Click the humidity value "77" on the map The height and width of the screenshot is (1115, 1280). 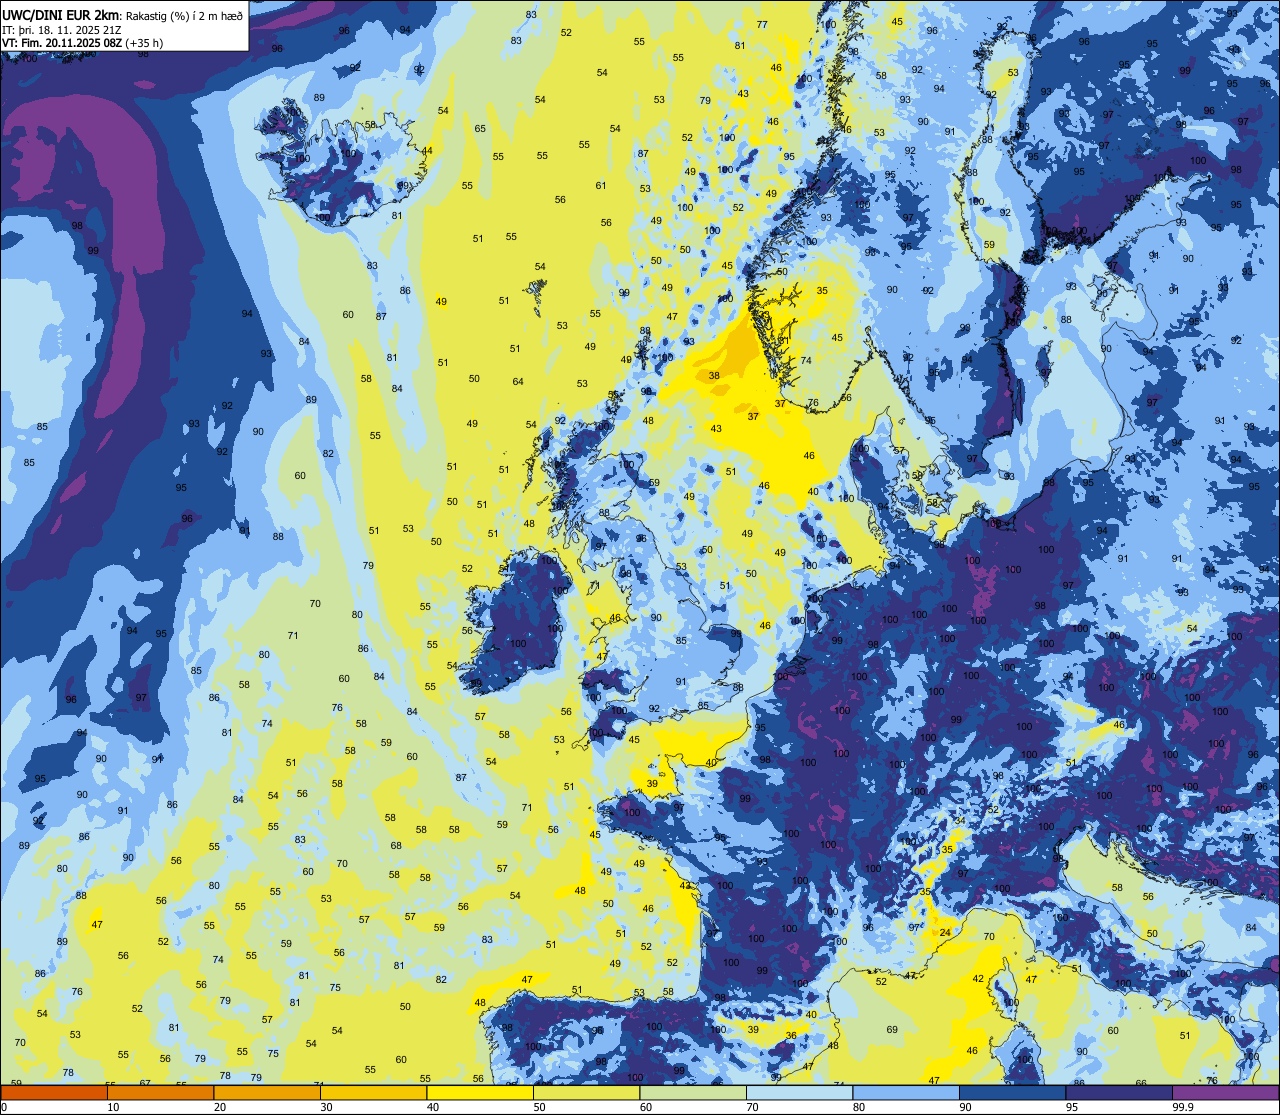762,24
